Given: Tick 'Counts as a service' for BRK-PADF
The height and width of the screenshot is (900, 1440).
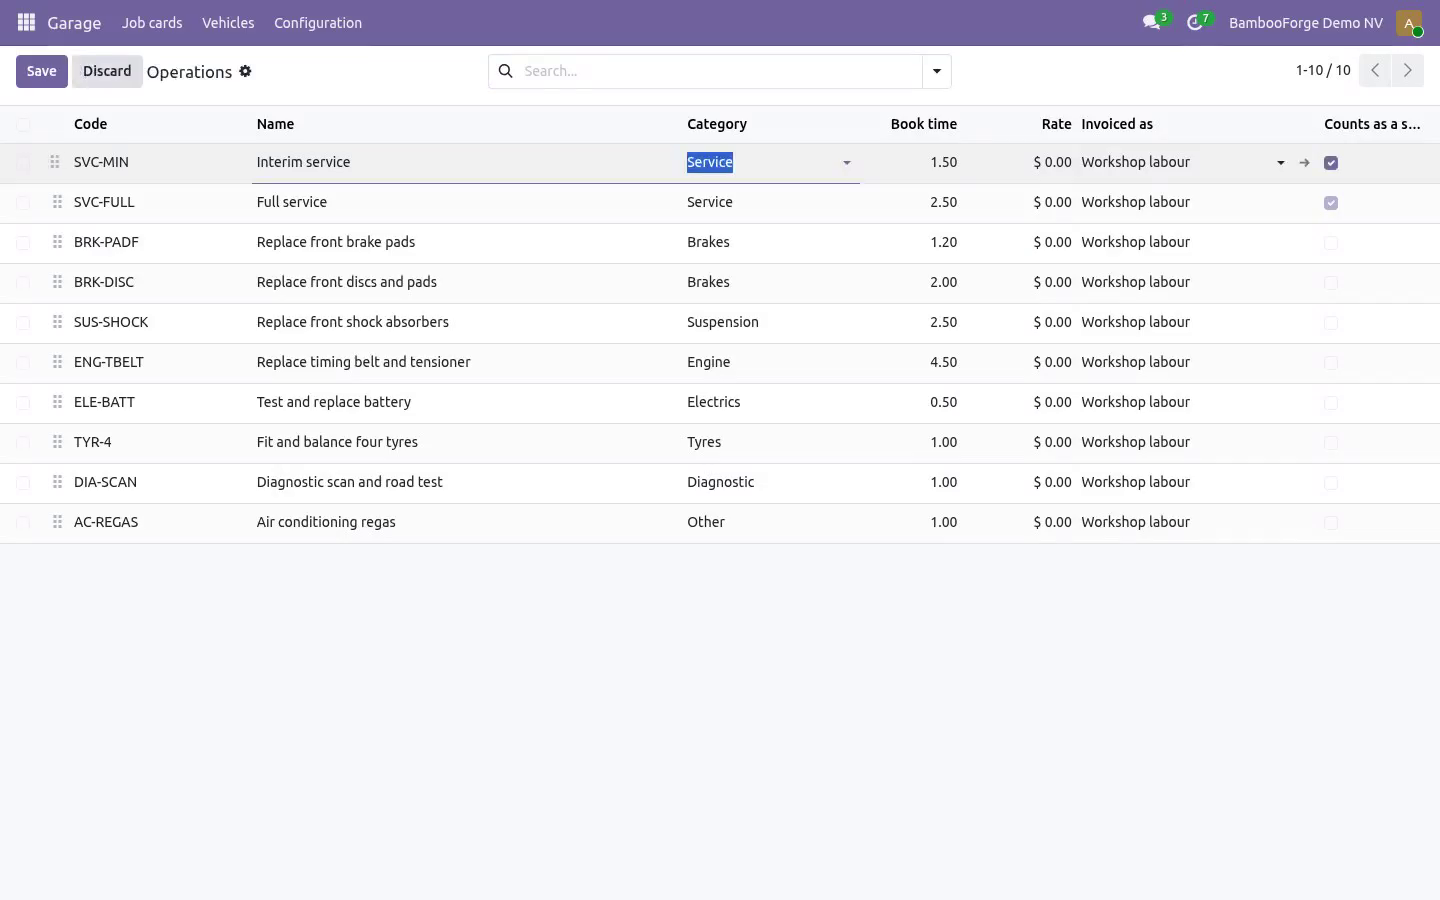Looking at the screenshot, I should (x=1331, y=243).
